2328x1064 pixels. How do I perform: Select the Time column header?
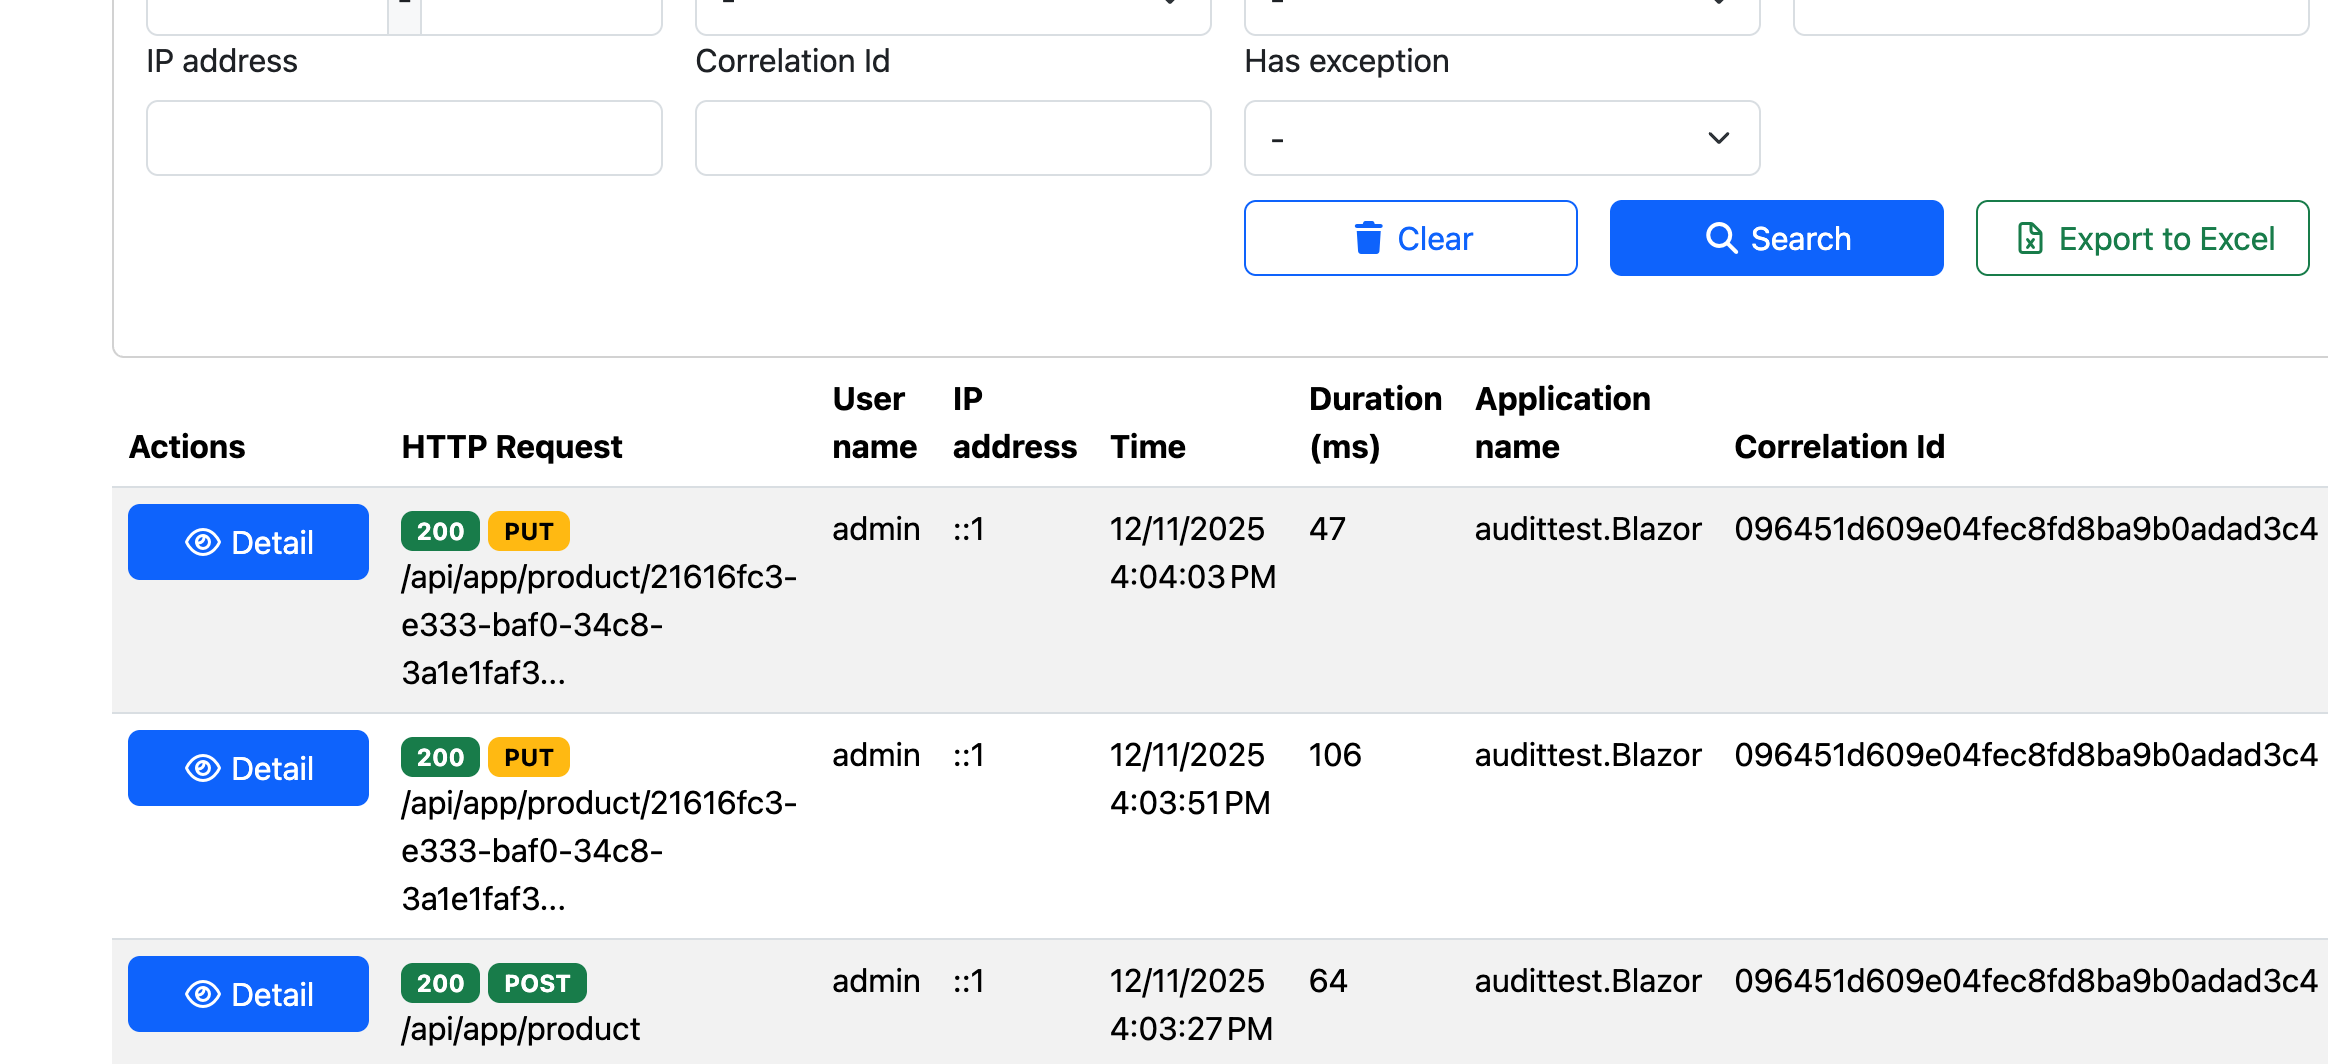click(x=1147, y=446)
